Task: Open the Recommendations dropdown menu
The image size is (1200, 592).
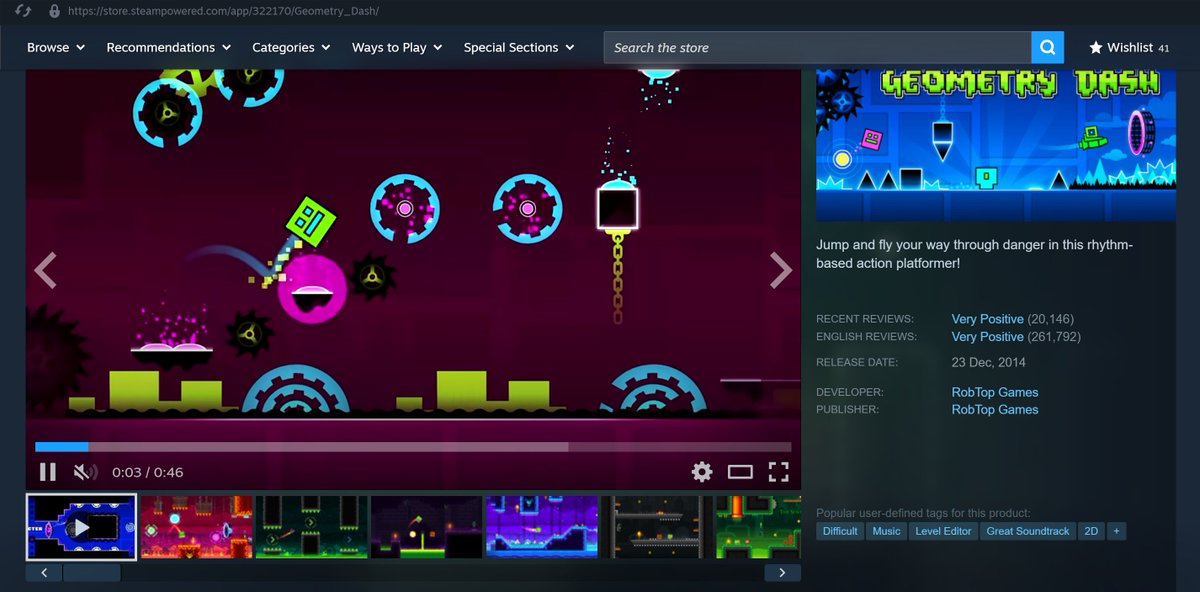Action: tap(169, 47)
